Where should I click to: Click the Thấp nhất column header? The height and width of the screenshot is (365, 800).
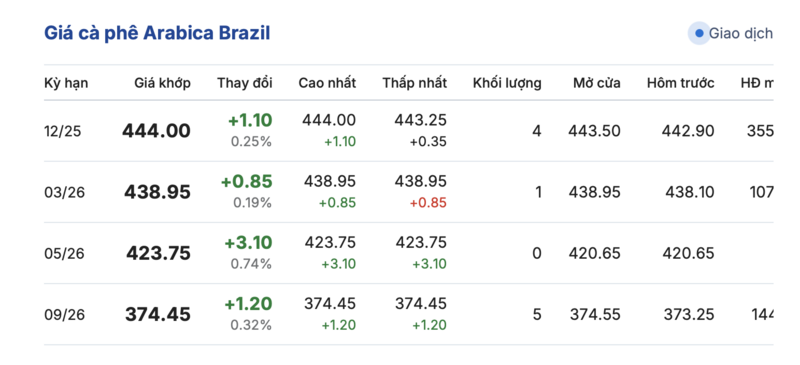[415, 83]
